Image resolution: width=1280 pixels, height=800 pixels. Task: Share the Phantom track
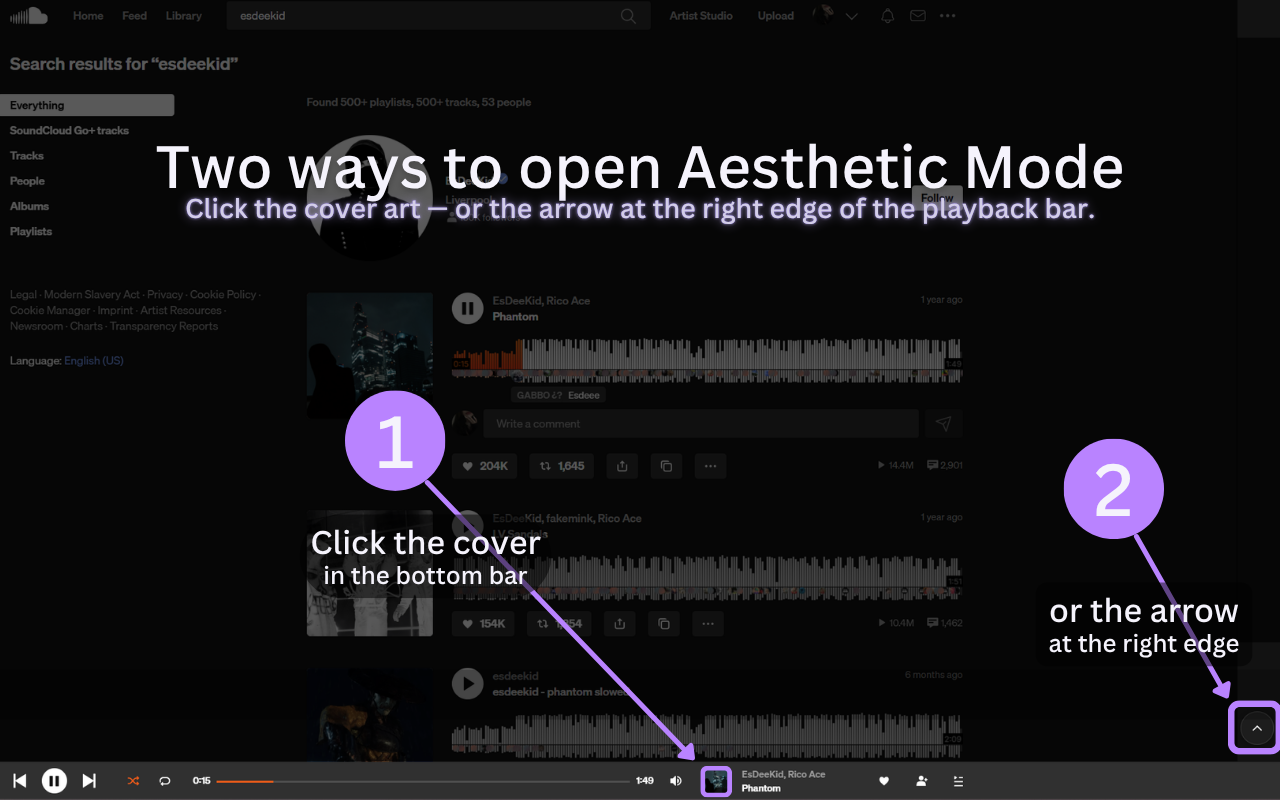[622, 466]
